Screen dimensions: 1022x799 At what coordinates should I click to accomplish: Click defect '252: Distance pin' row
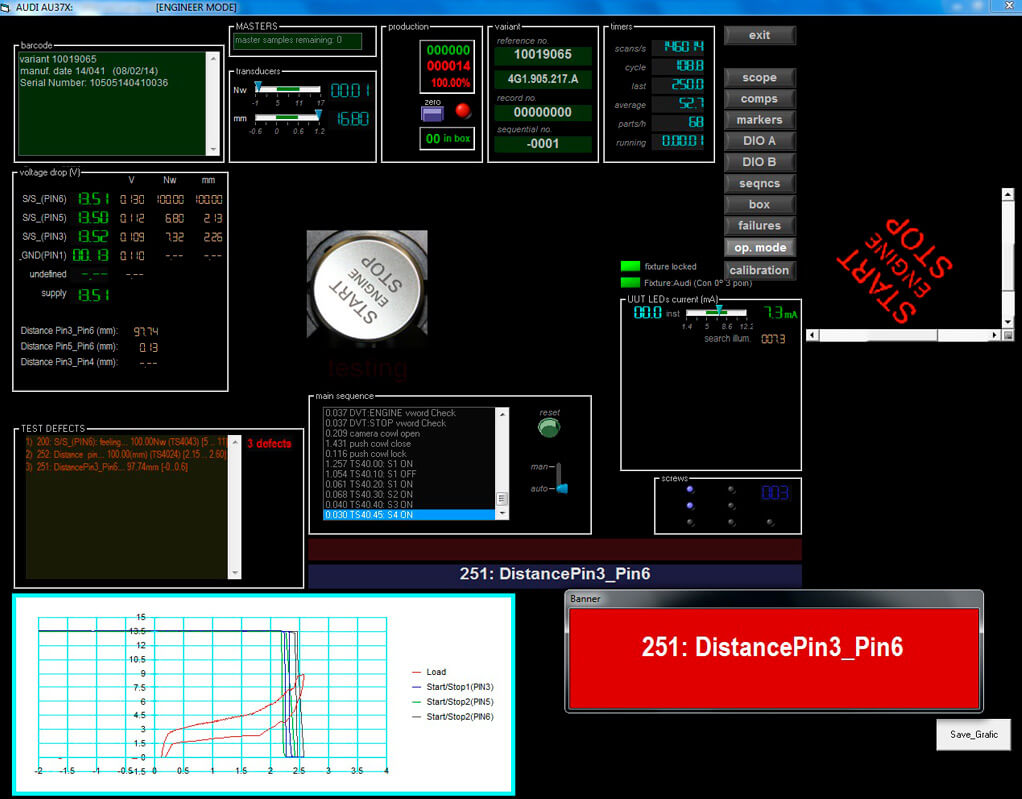pos(126,454)
